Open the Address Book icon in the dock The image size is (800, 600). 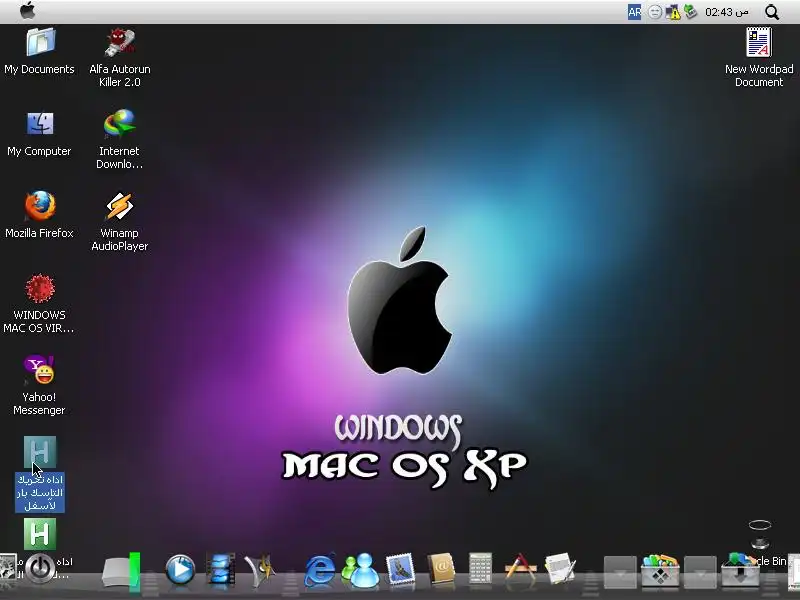(440, 568)
